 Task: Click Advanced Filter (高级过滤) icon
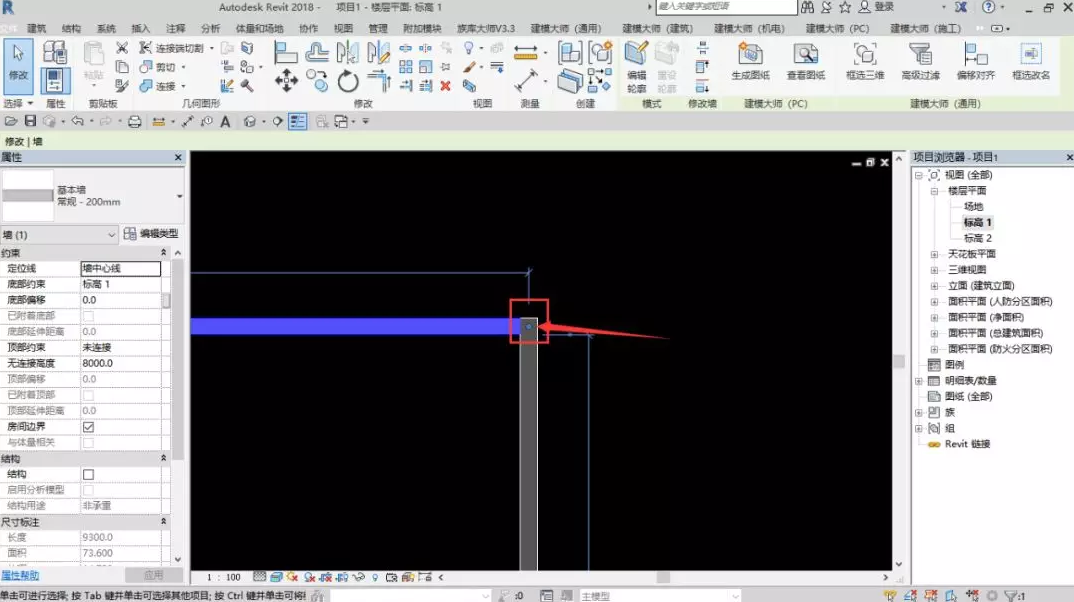coord(920,64)
